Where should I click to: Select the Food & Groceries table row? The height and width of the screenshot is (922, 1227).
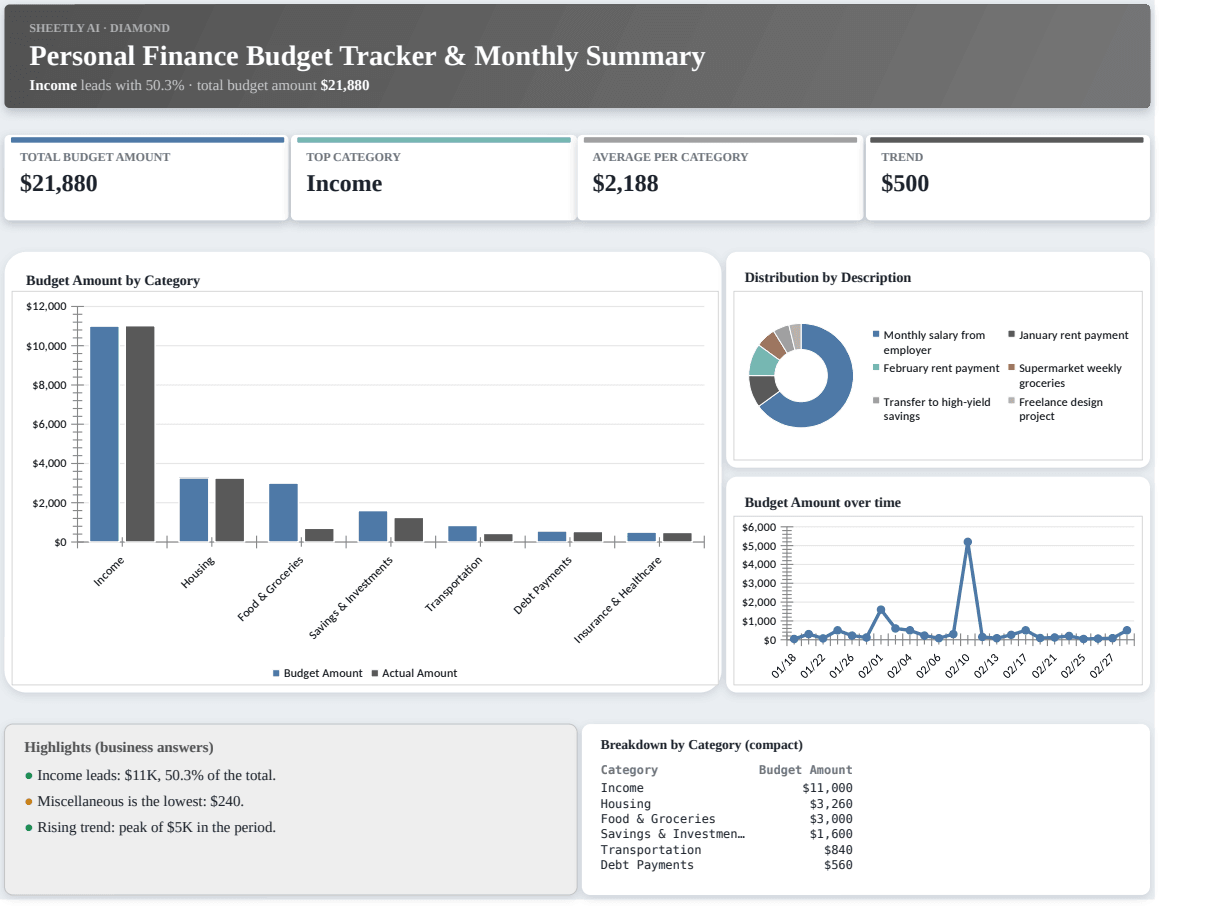(x=727, y=819)
